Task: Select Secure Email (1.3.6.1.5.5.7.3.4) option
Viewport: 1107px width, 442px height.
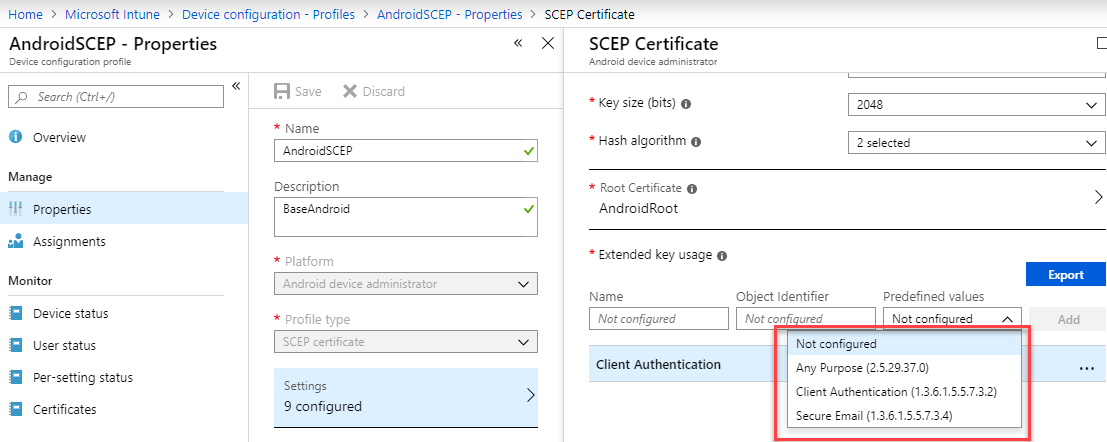Action: click(904, 416)
